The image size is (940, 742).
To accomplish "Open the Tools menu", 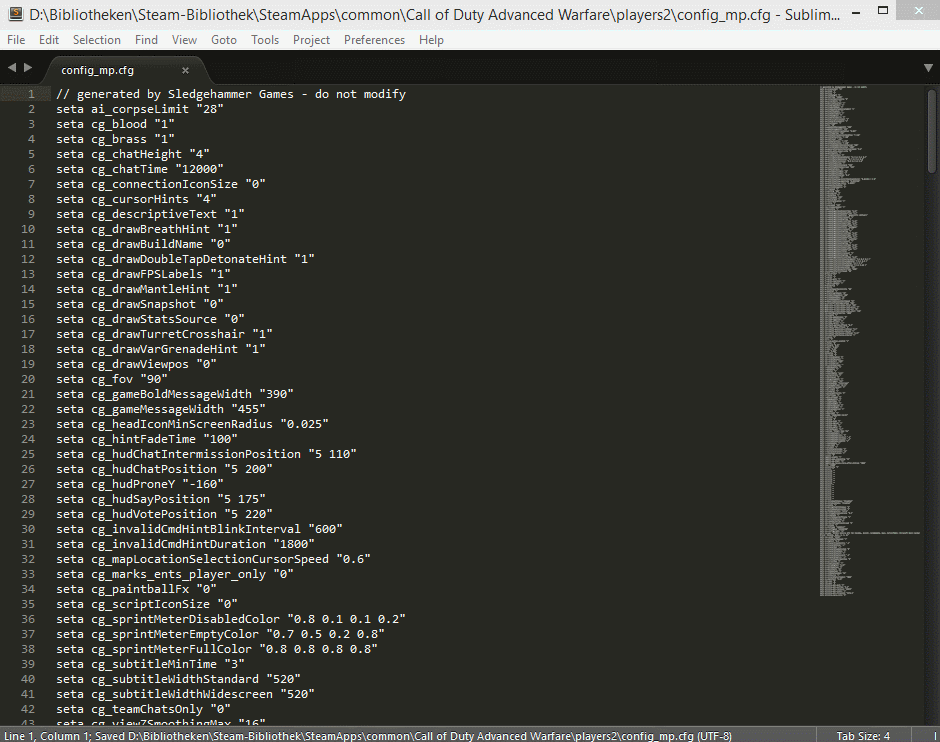I will pyautogui.click(x=265, y=40).
